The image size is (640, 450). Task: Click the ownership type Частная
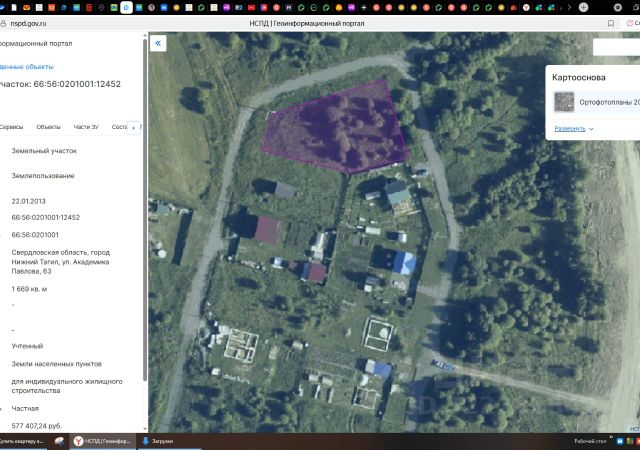(x=25, y=408)
